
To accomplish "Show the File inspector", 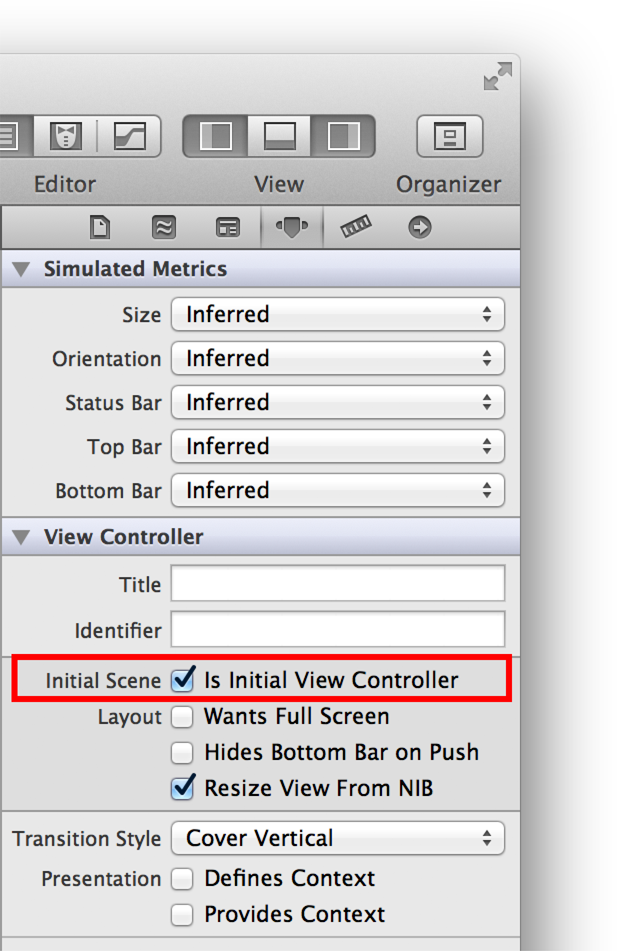I will 100,228.
